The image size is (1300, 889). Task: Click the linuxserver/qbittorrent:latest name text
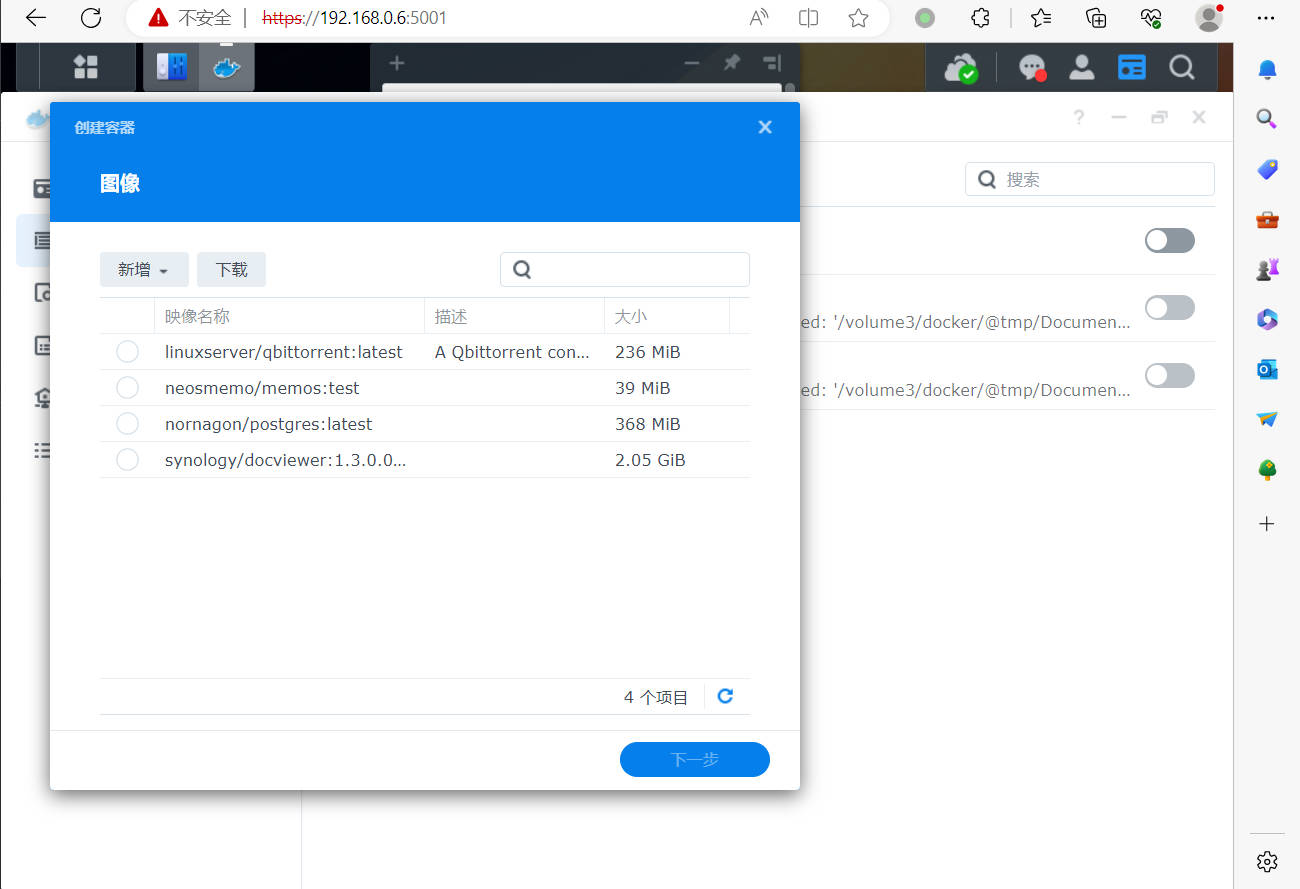(x=283, y=352)
